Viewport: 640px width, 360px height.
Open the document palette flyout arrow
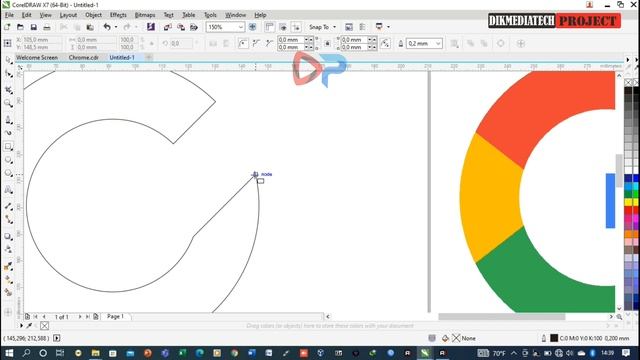click(x=21, y=326)
